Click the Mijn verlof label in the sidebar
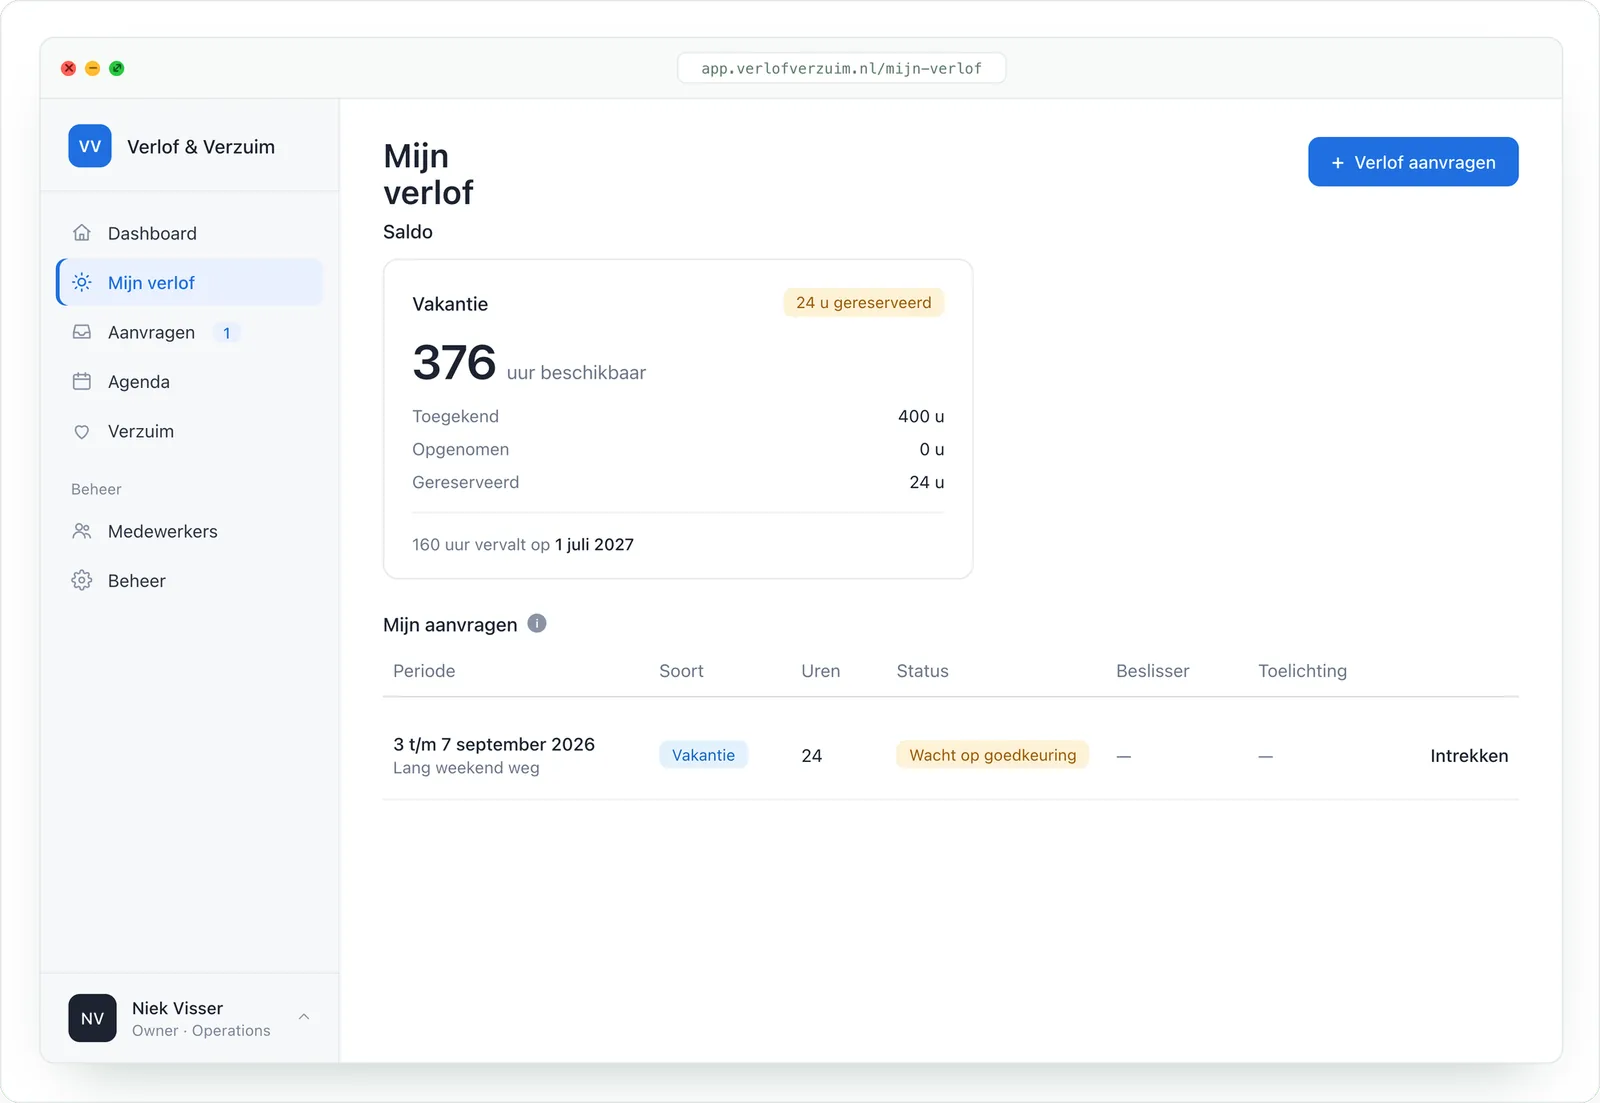Image resolution: width=1600 pixels, height=1103 pixels. (x=151, y=283)
